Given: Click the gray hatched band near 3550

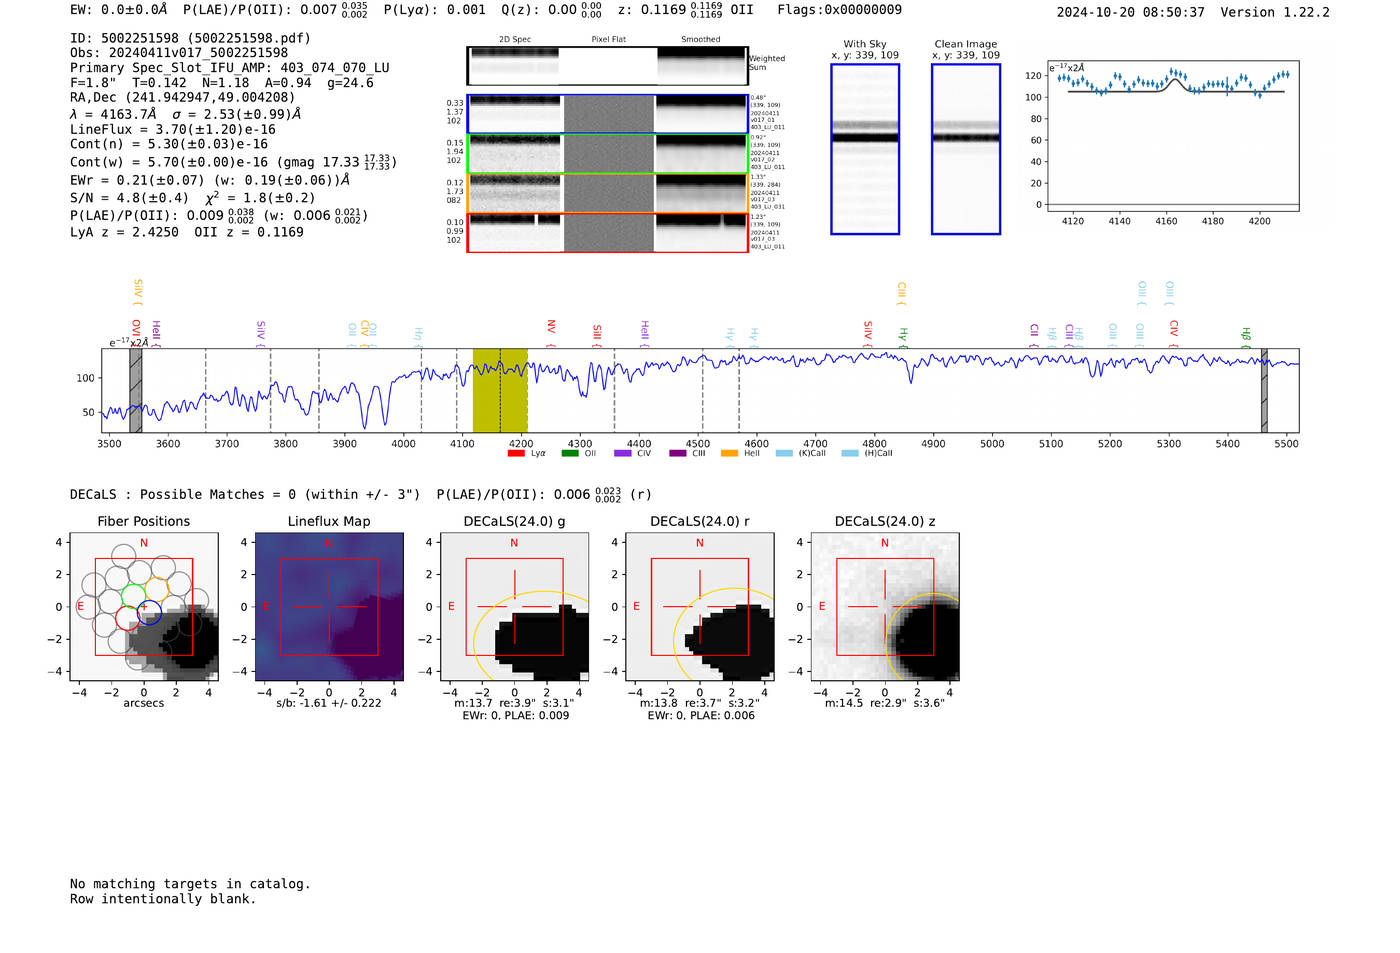Looking at the screenshot, I should tap(135, 391).
